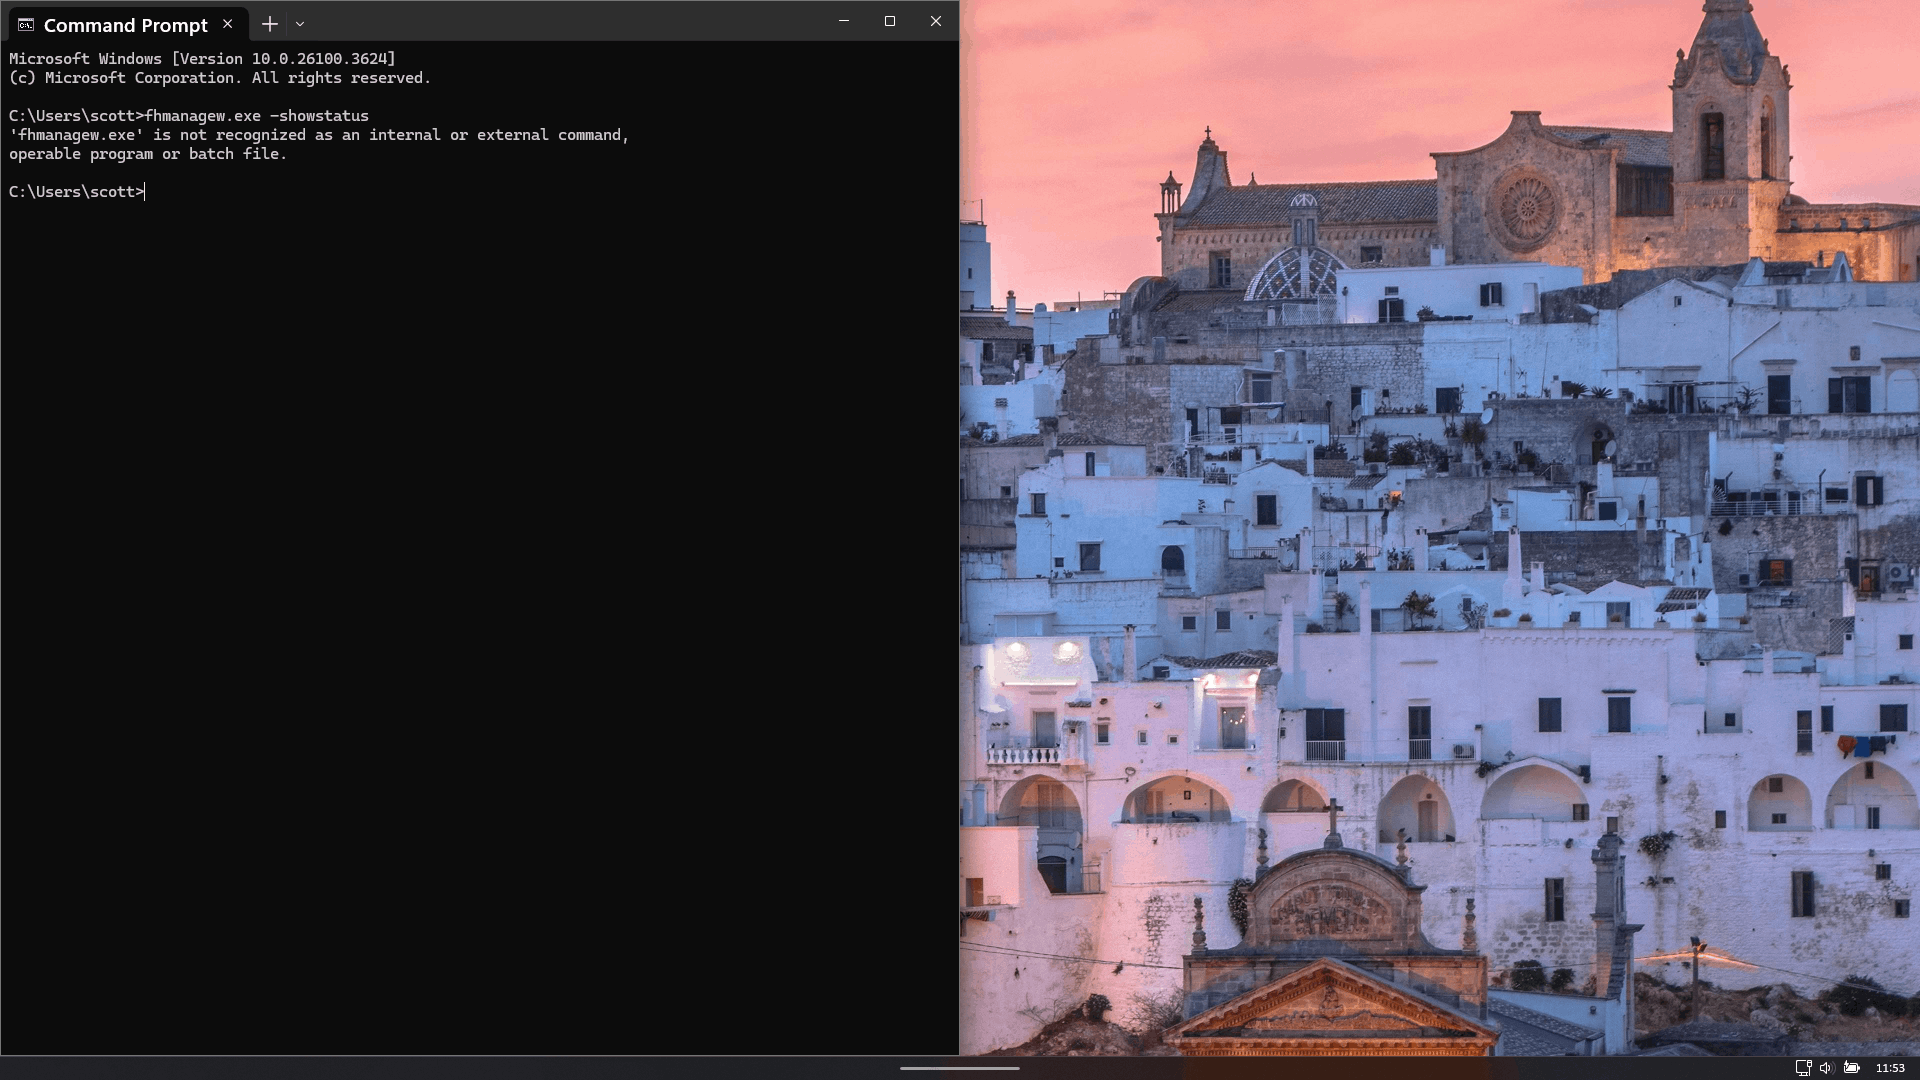Select the Command Prompt tab
This screenshot has width=1920, height=1080.
[127, 24]
